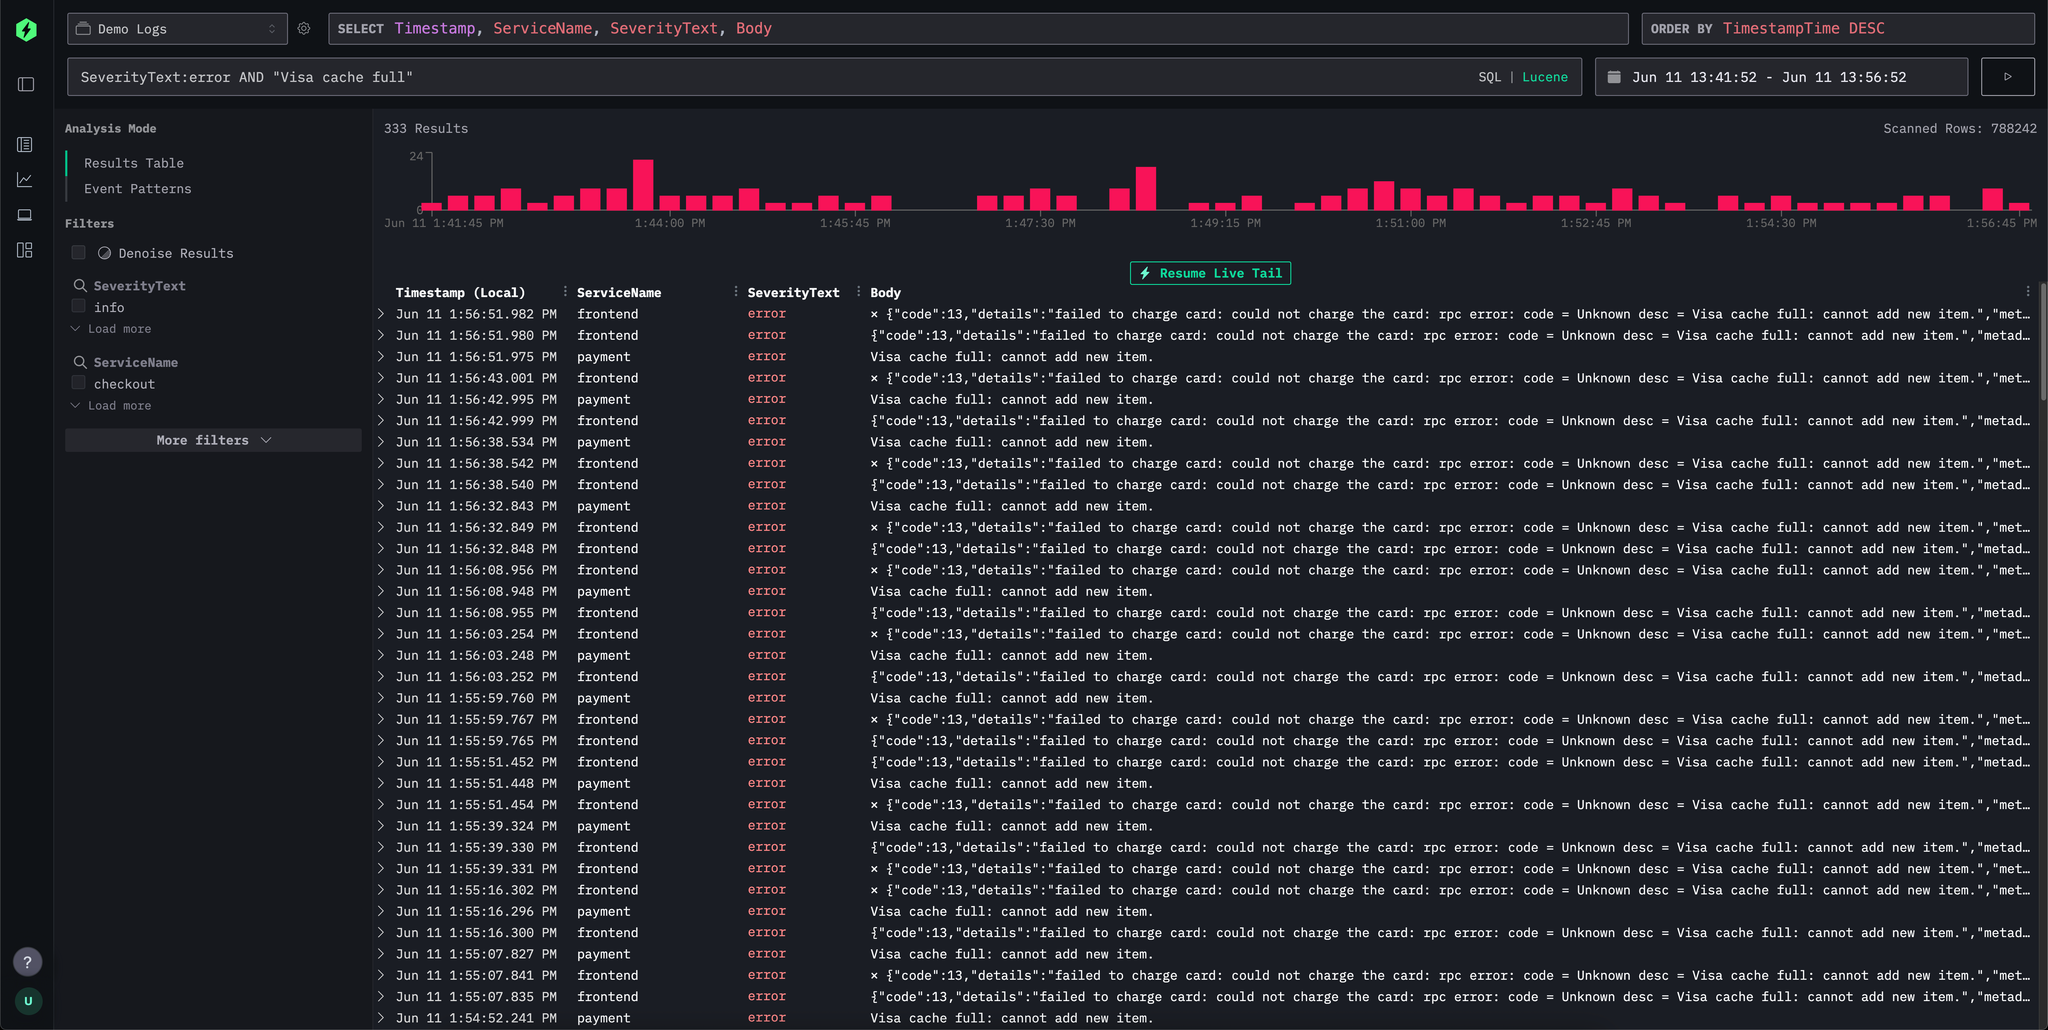Expand the first log row chevron
The width and height of the screenshot is (2048, 1030).
tap(382, 313)
